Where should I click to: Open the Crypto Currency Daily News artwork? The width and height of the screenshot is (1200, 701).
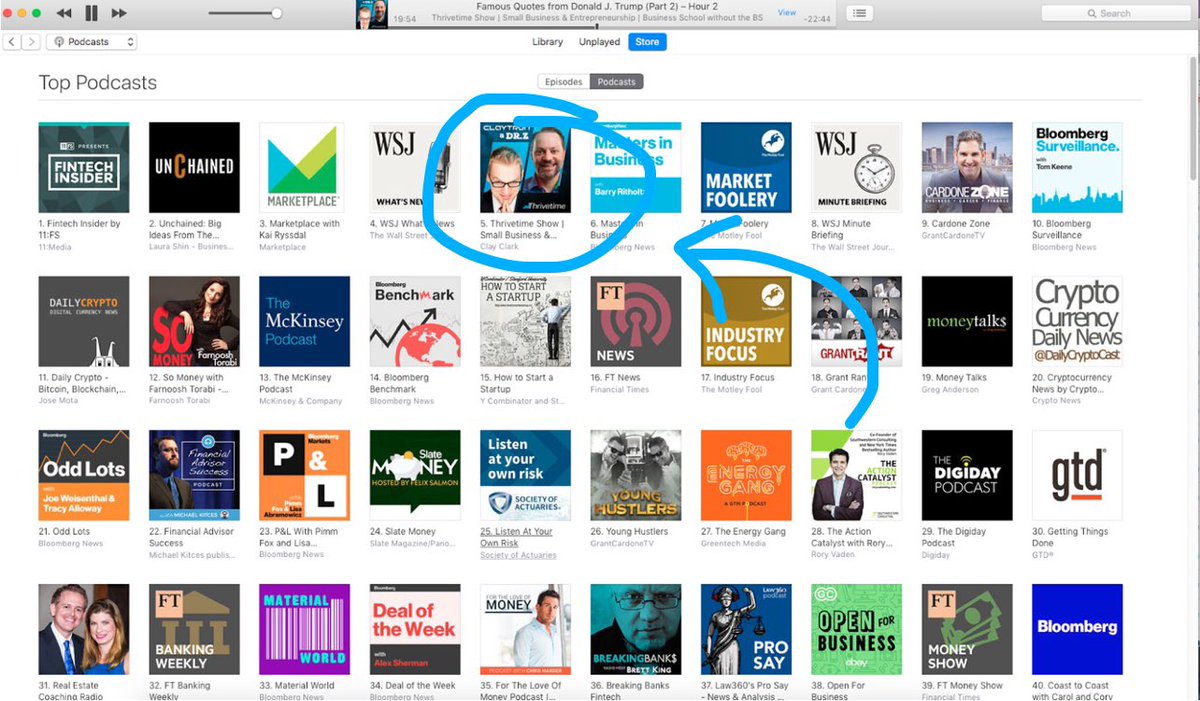pos(1077,322)
